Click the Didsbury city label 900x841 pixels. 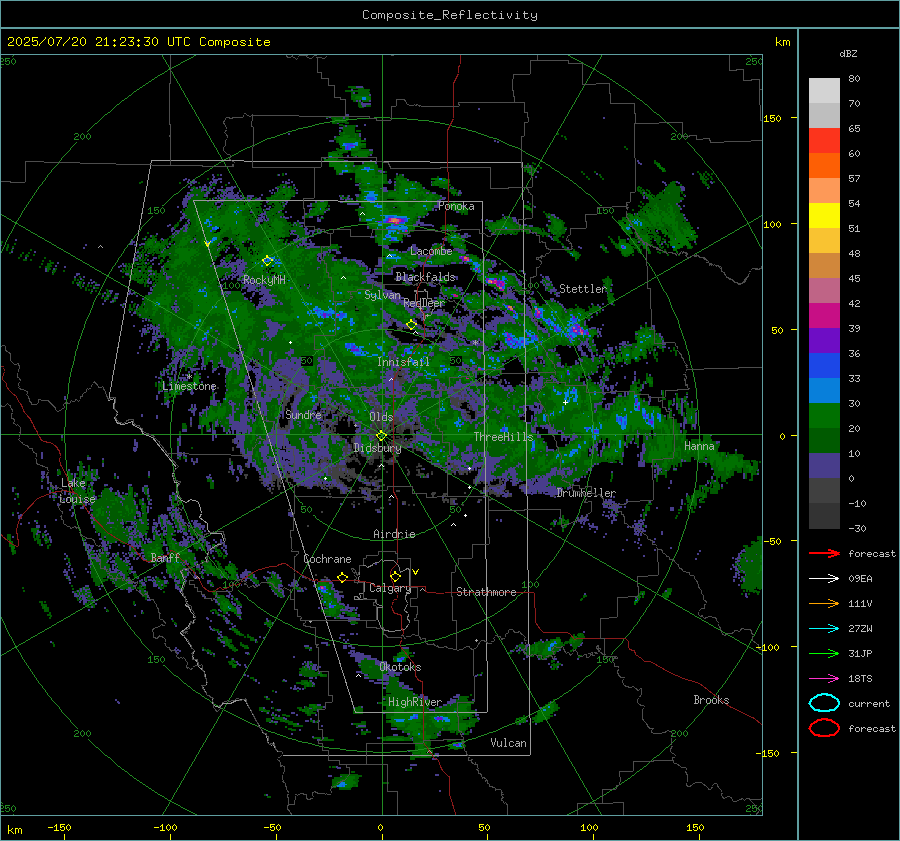[377, 448]
